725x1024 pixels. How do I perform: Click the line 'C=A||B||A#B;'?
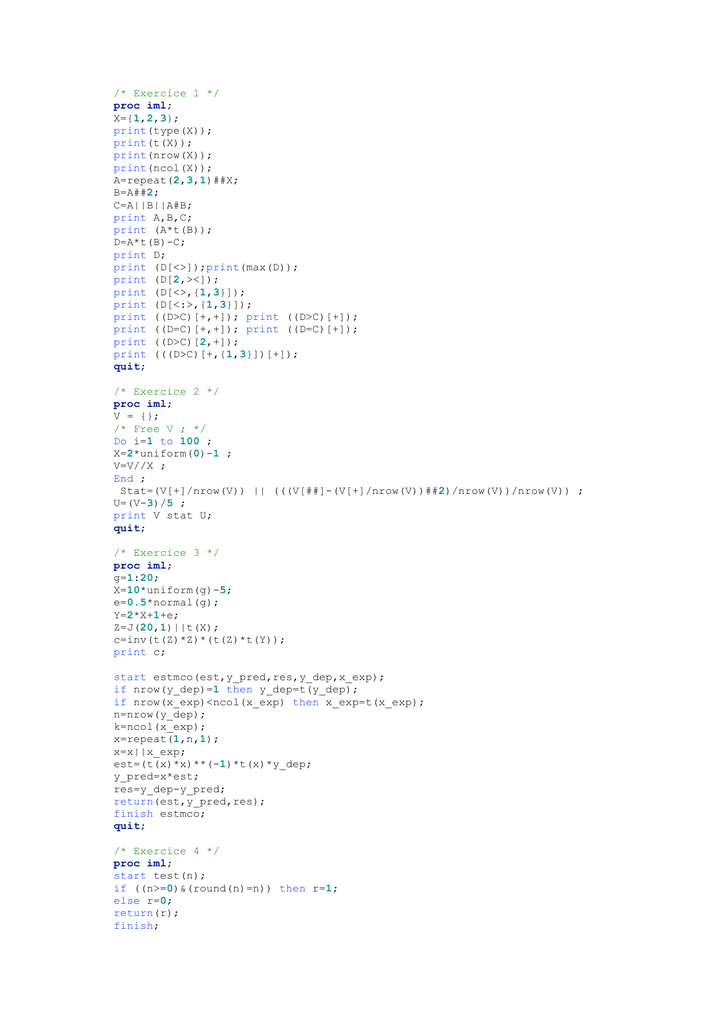pyautogui.click(x=153, y=205)
